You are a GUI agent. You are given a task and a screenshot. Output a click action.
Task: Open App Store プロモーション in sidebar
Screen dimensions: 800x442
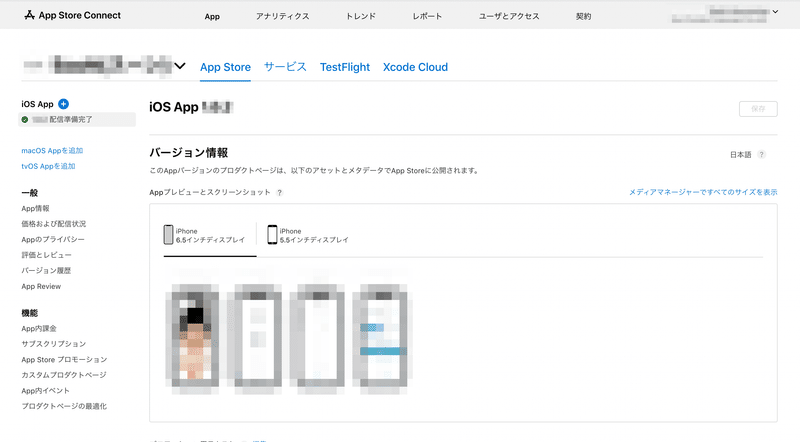click(64, 359)
